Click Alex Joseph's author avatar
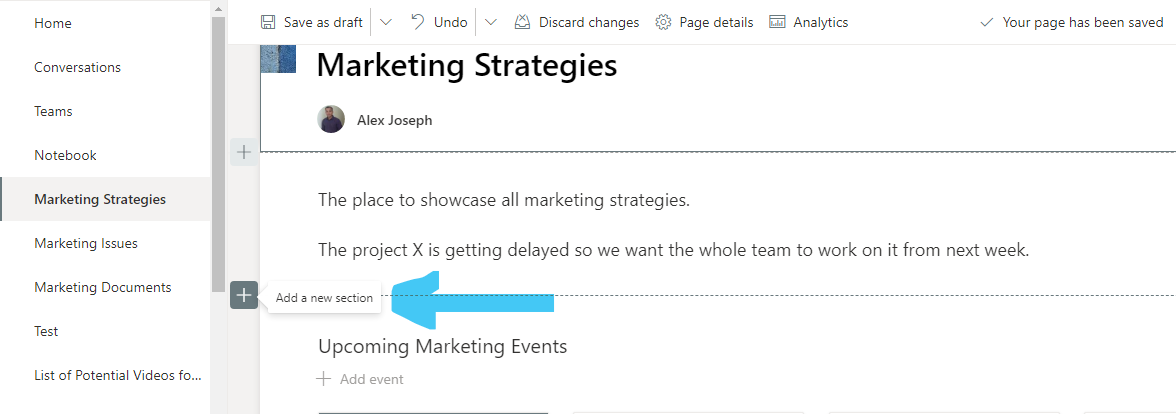 pos(331,120)
